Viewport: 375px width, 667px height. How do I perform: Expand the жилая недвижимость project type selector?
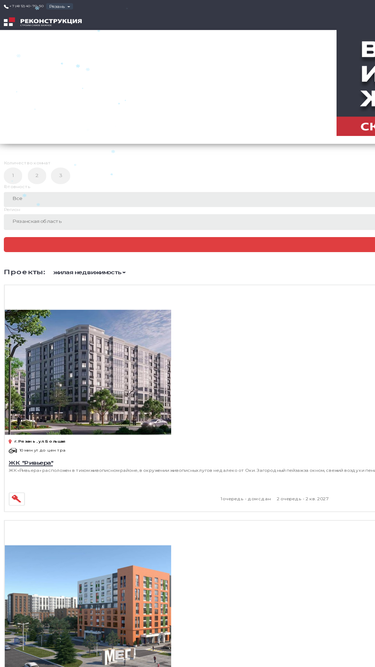(89, 272)
